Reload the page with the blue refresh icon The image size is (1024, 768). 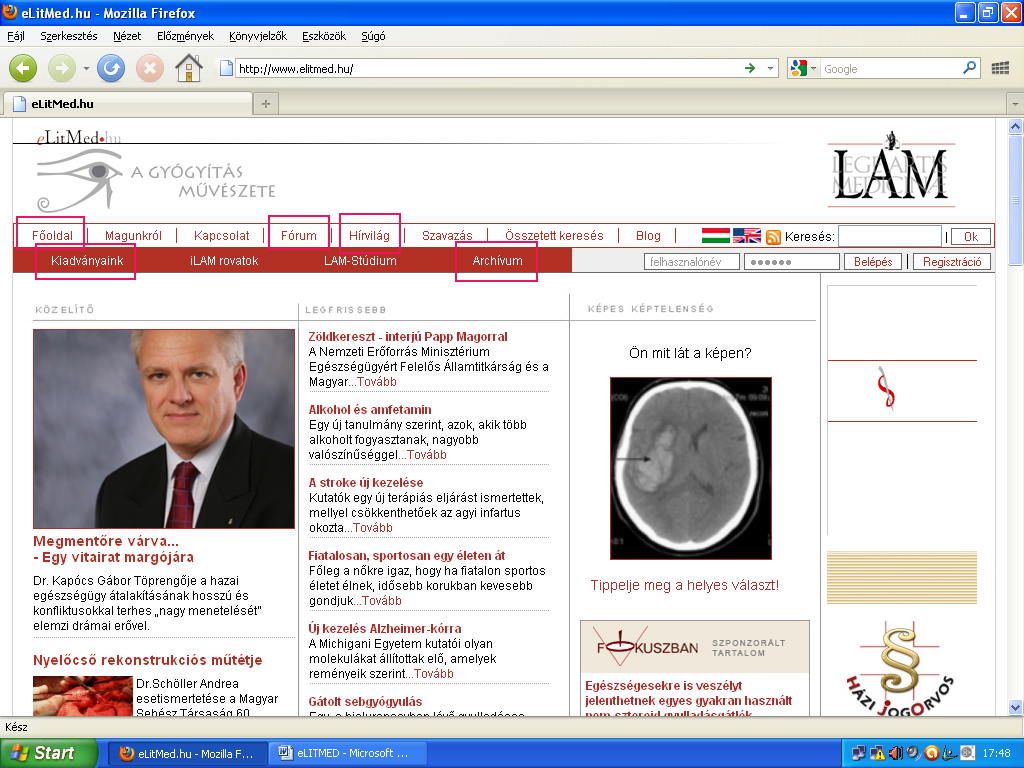(x=111, y=68)
